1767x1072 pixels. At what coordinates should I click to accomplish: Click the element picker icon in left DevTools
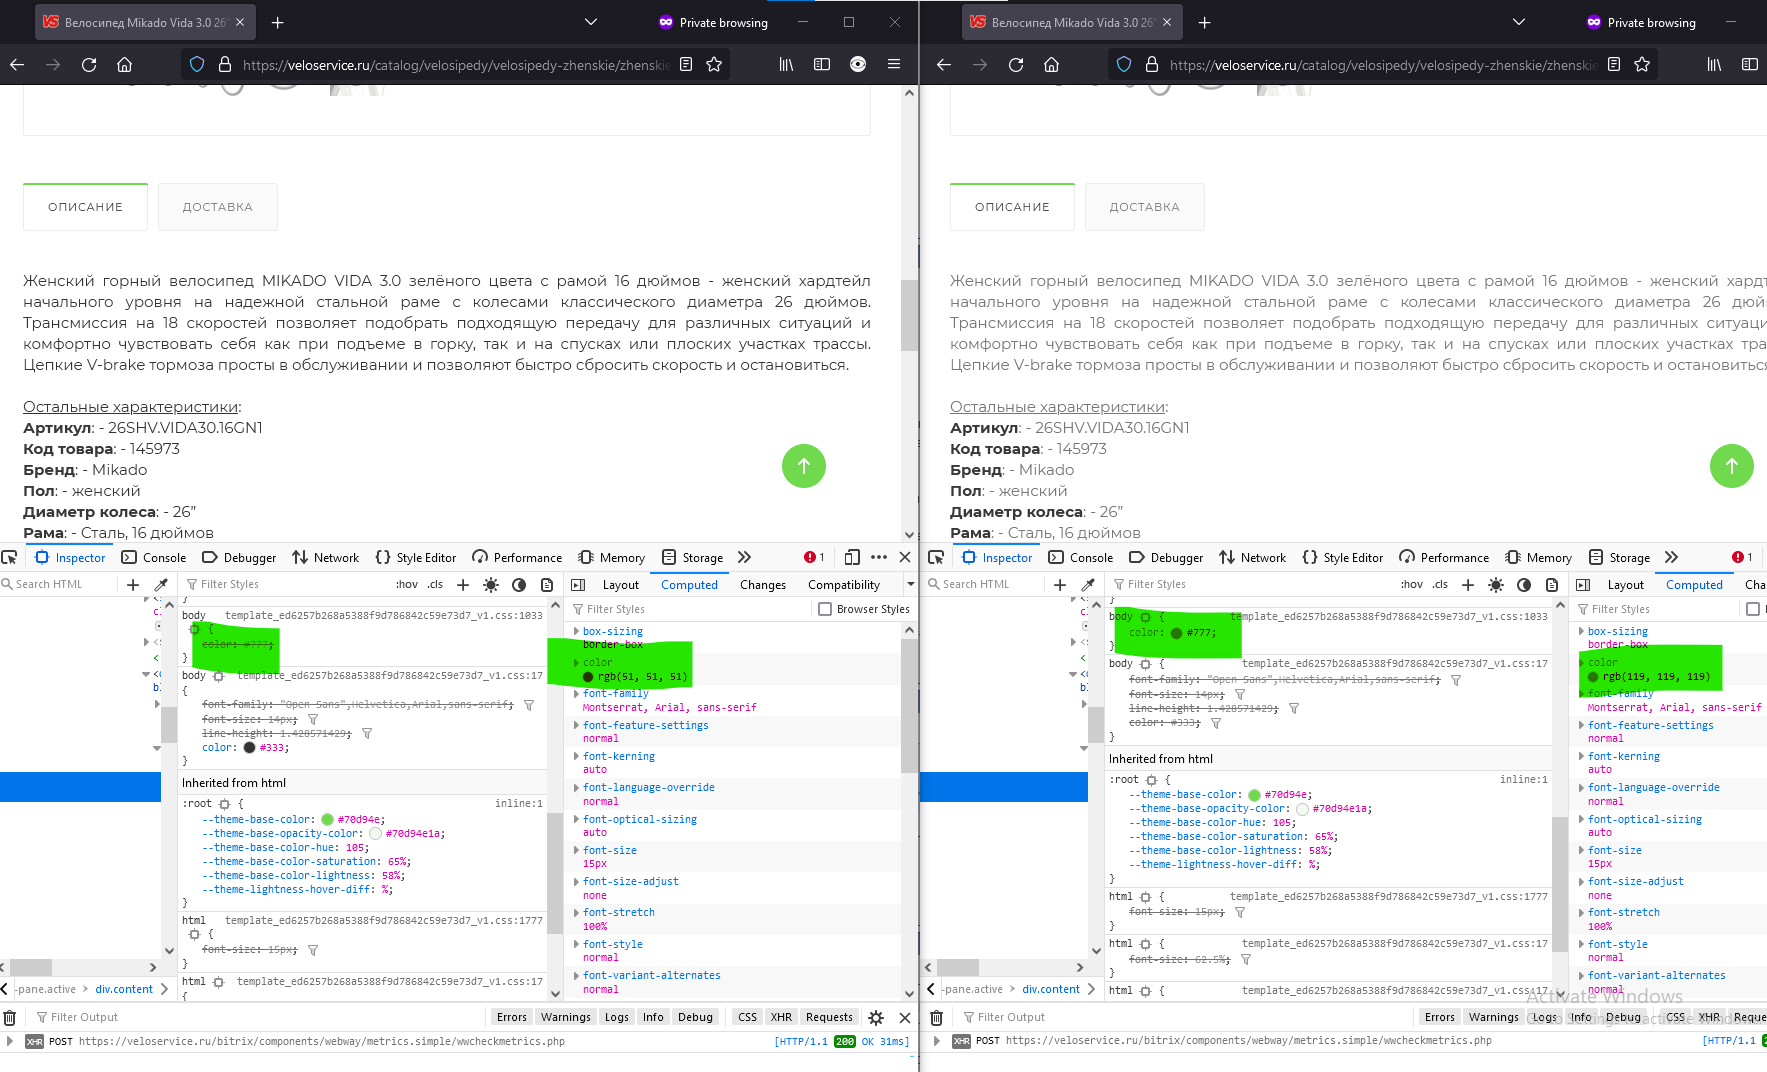[10, 558]
